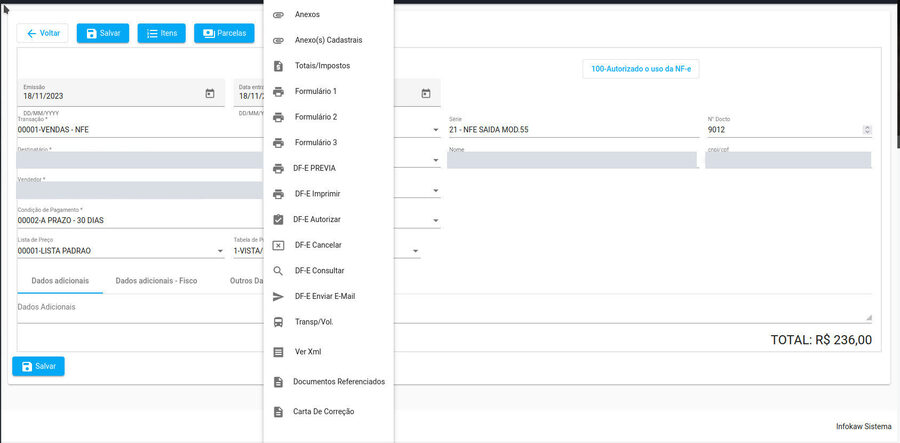The image size is (900, 443).
Task: Choose DF-E Autorizar in the menu
Action: click(x=328, y=220)
